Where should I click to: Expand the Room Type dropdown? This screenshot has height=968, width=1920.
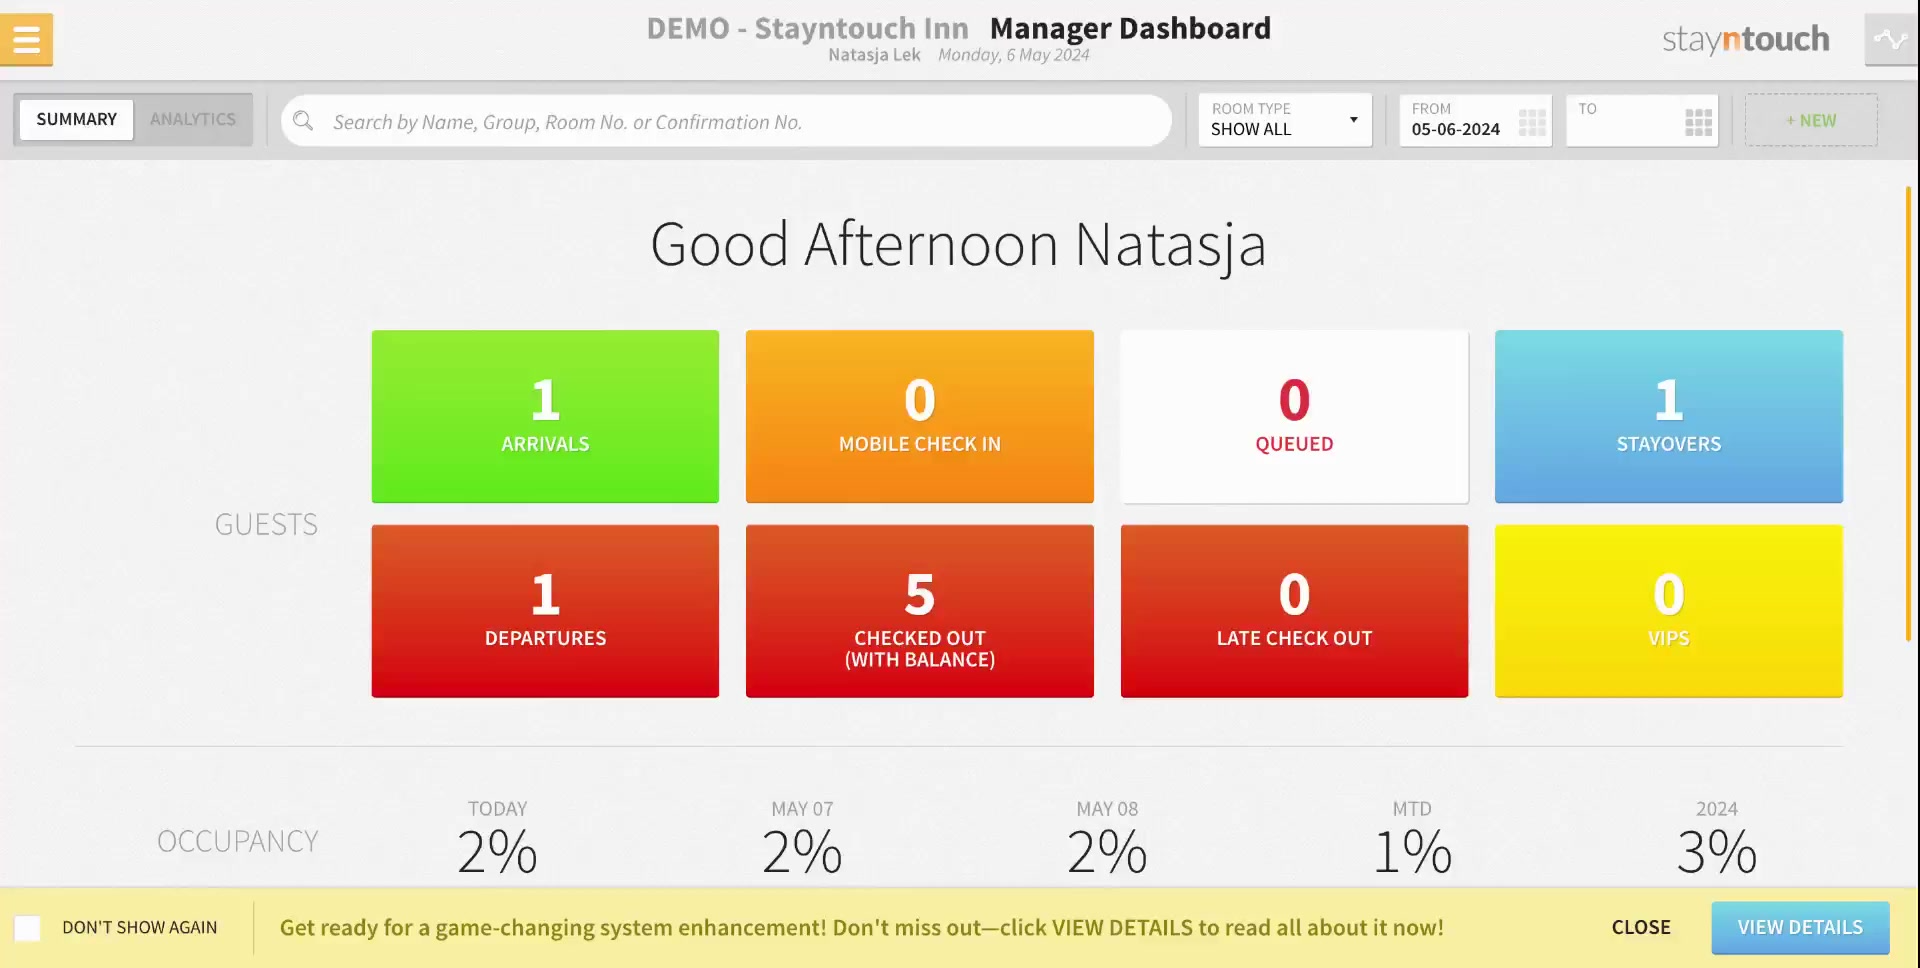click(1285, 120)
